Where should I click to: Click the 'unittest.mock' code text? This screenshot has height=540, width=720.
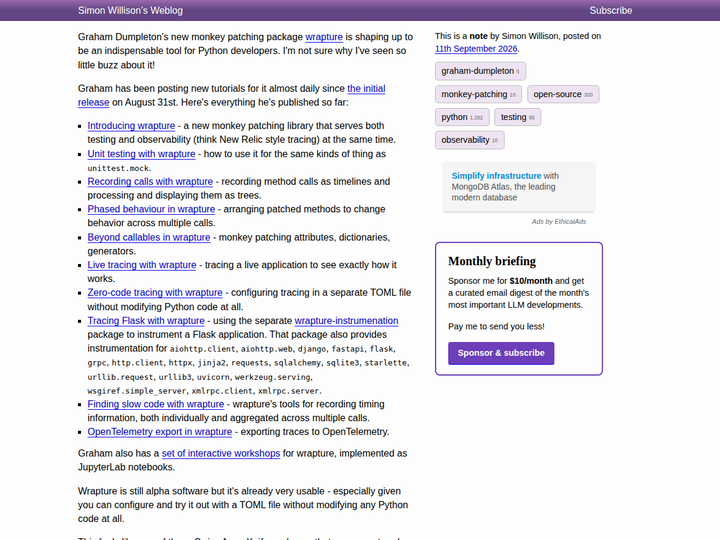(118, 168)
